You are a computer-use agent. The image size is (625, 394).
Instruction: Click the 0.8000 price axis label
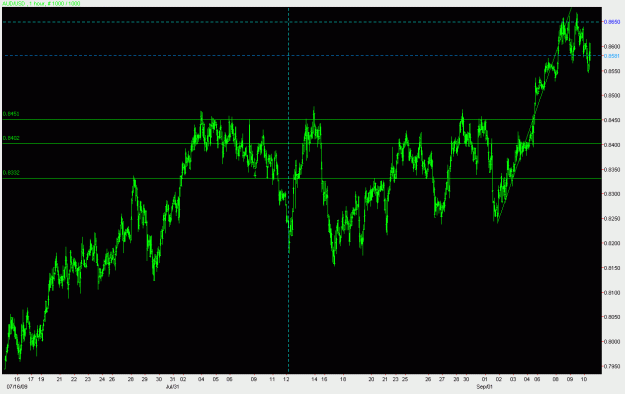click(x=612, y=342)
